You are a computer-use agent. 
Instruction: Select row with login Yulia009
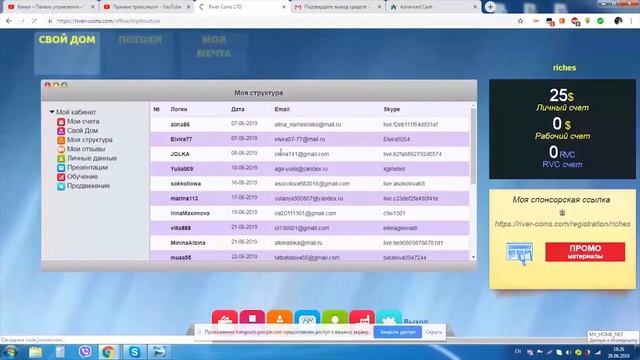[x=310, y=169]
